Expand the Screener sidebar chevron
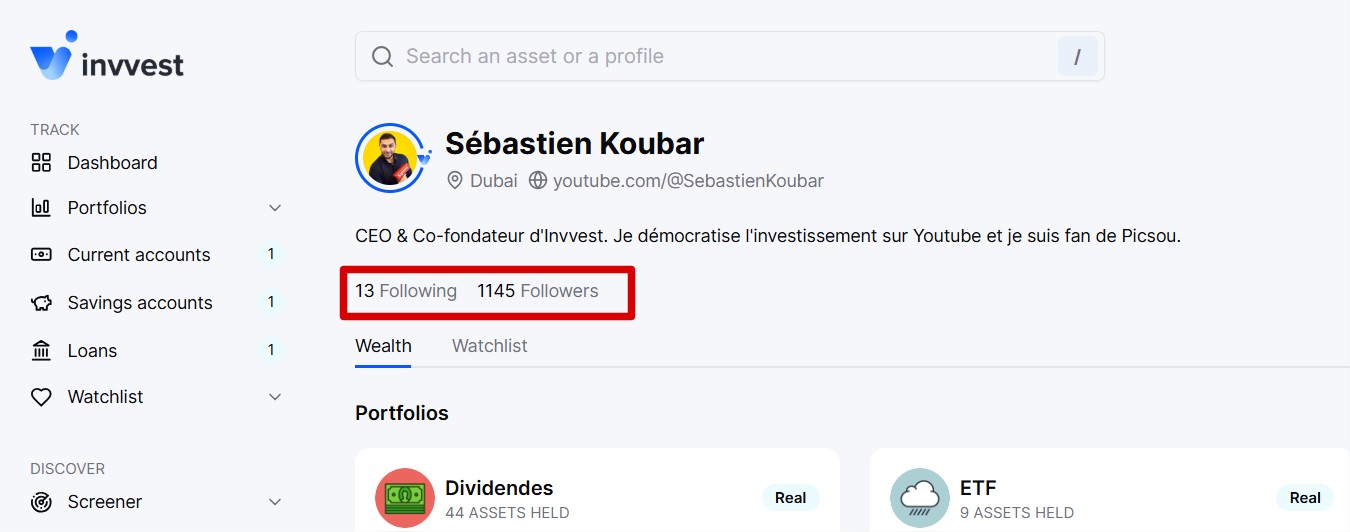This screenshot has width=1350, height=532. pos(276,502)
